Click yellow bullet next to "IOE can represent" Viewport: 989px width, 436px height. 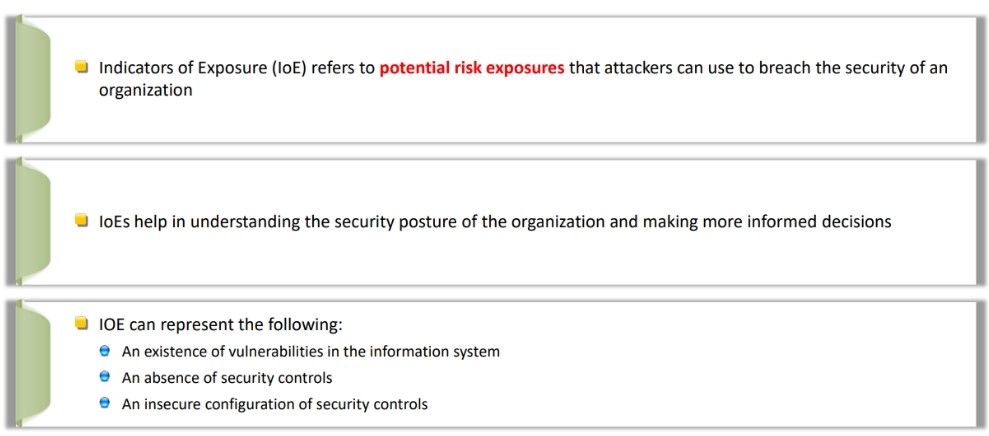pyautogui.click(x=81, y=324)
